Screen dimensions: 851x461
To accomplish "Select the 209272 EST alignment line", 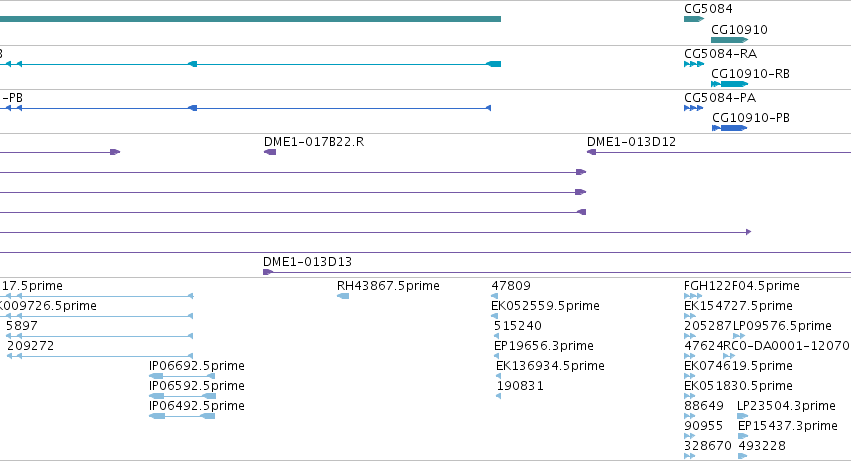I will tap(100, 356).
